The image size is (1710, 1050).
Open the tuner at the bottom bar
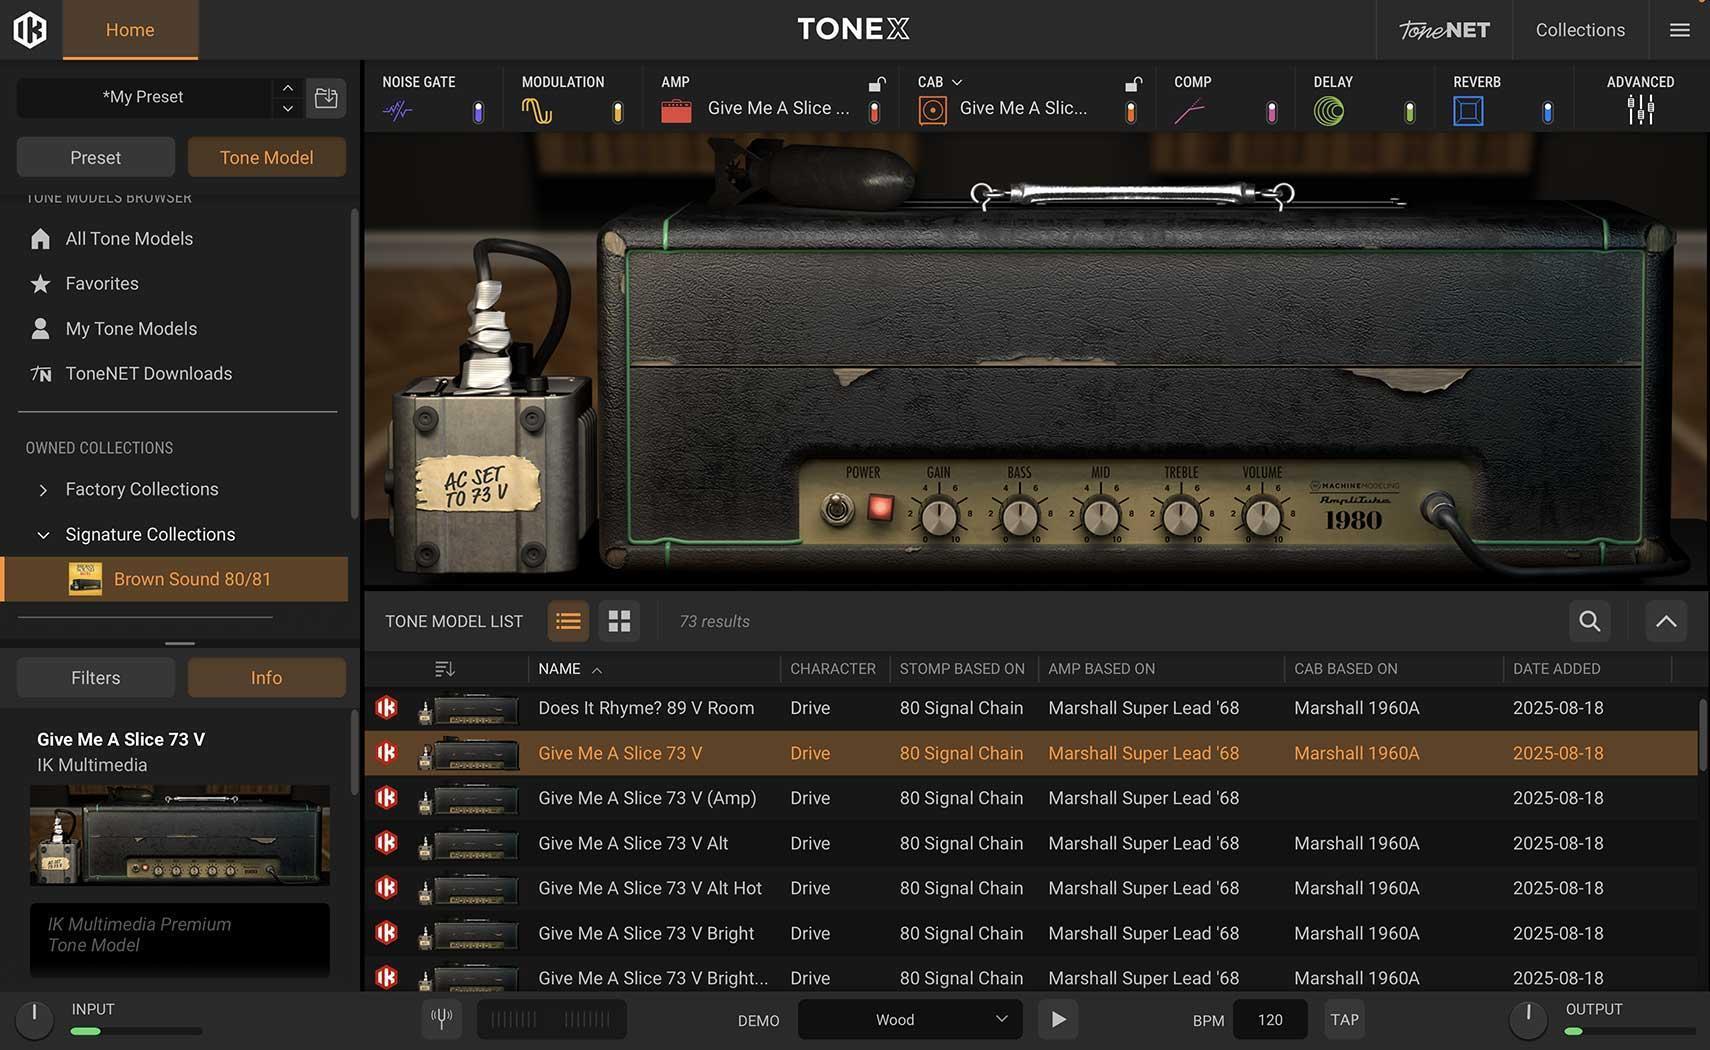point(441,1018)
